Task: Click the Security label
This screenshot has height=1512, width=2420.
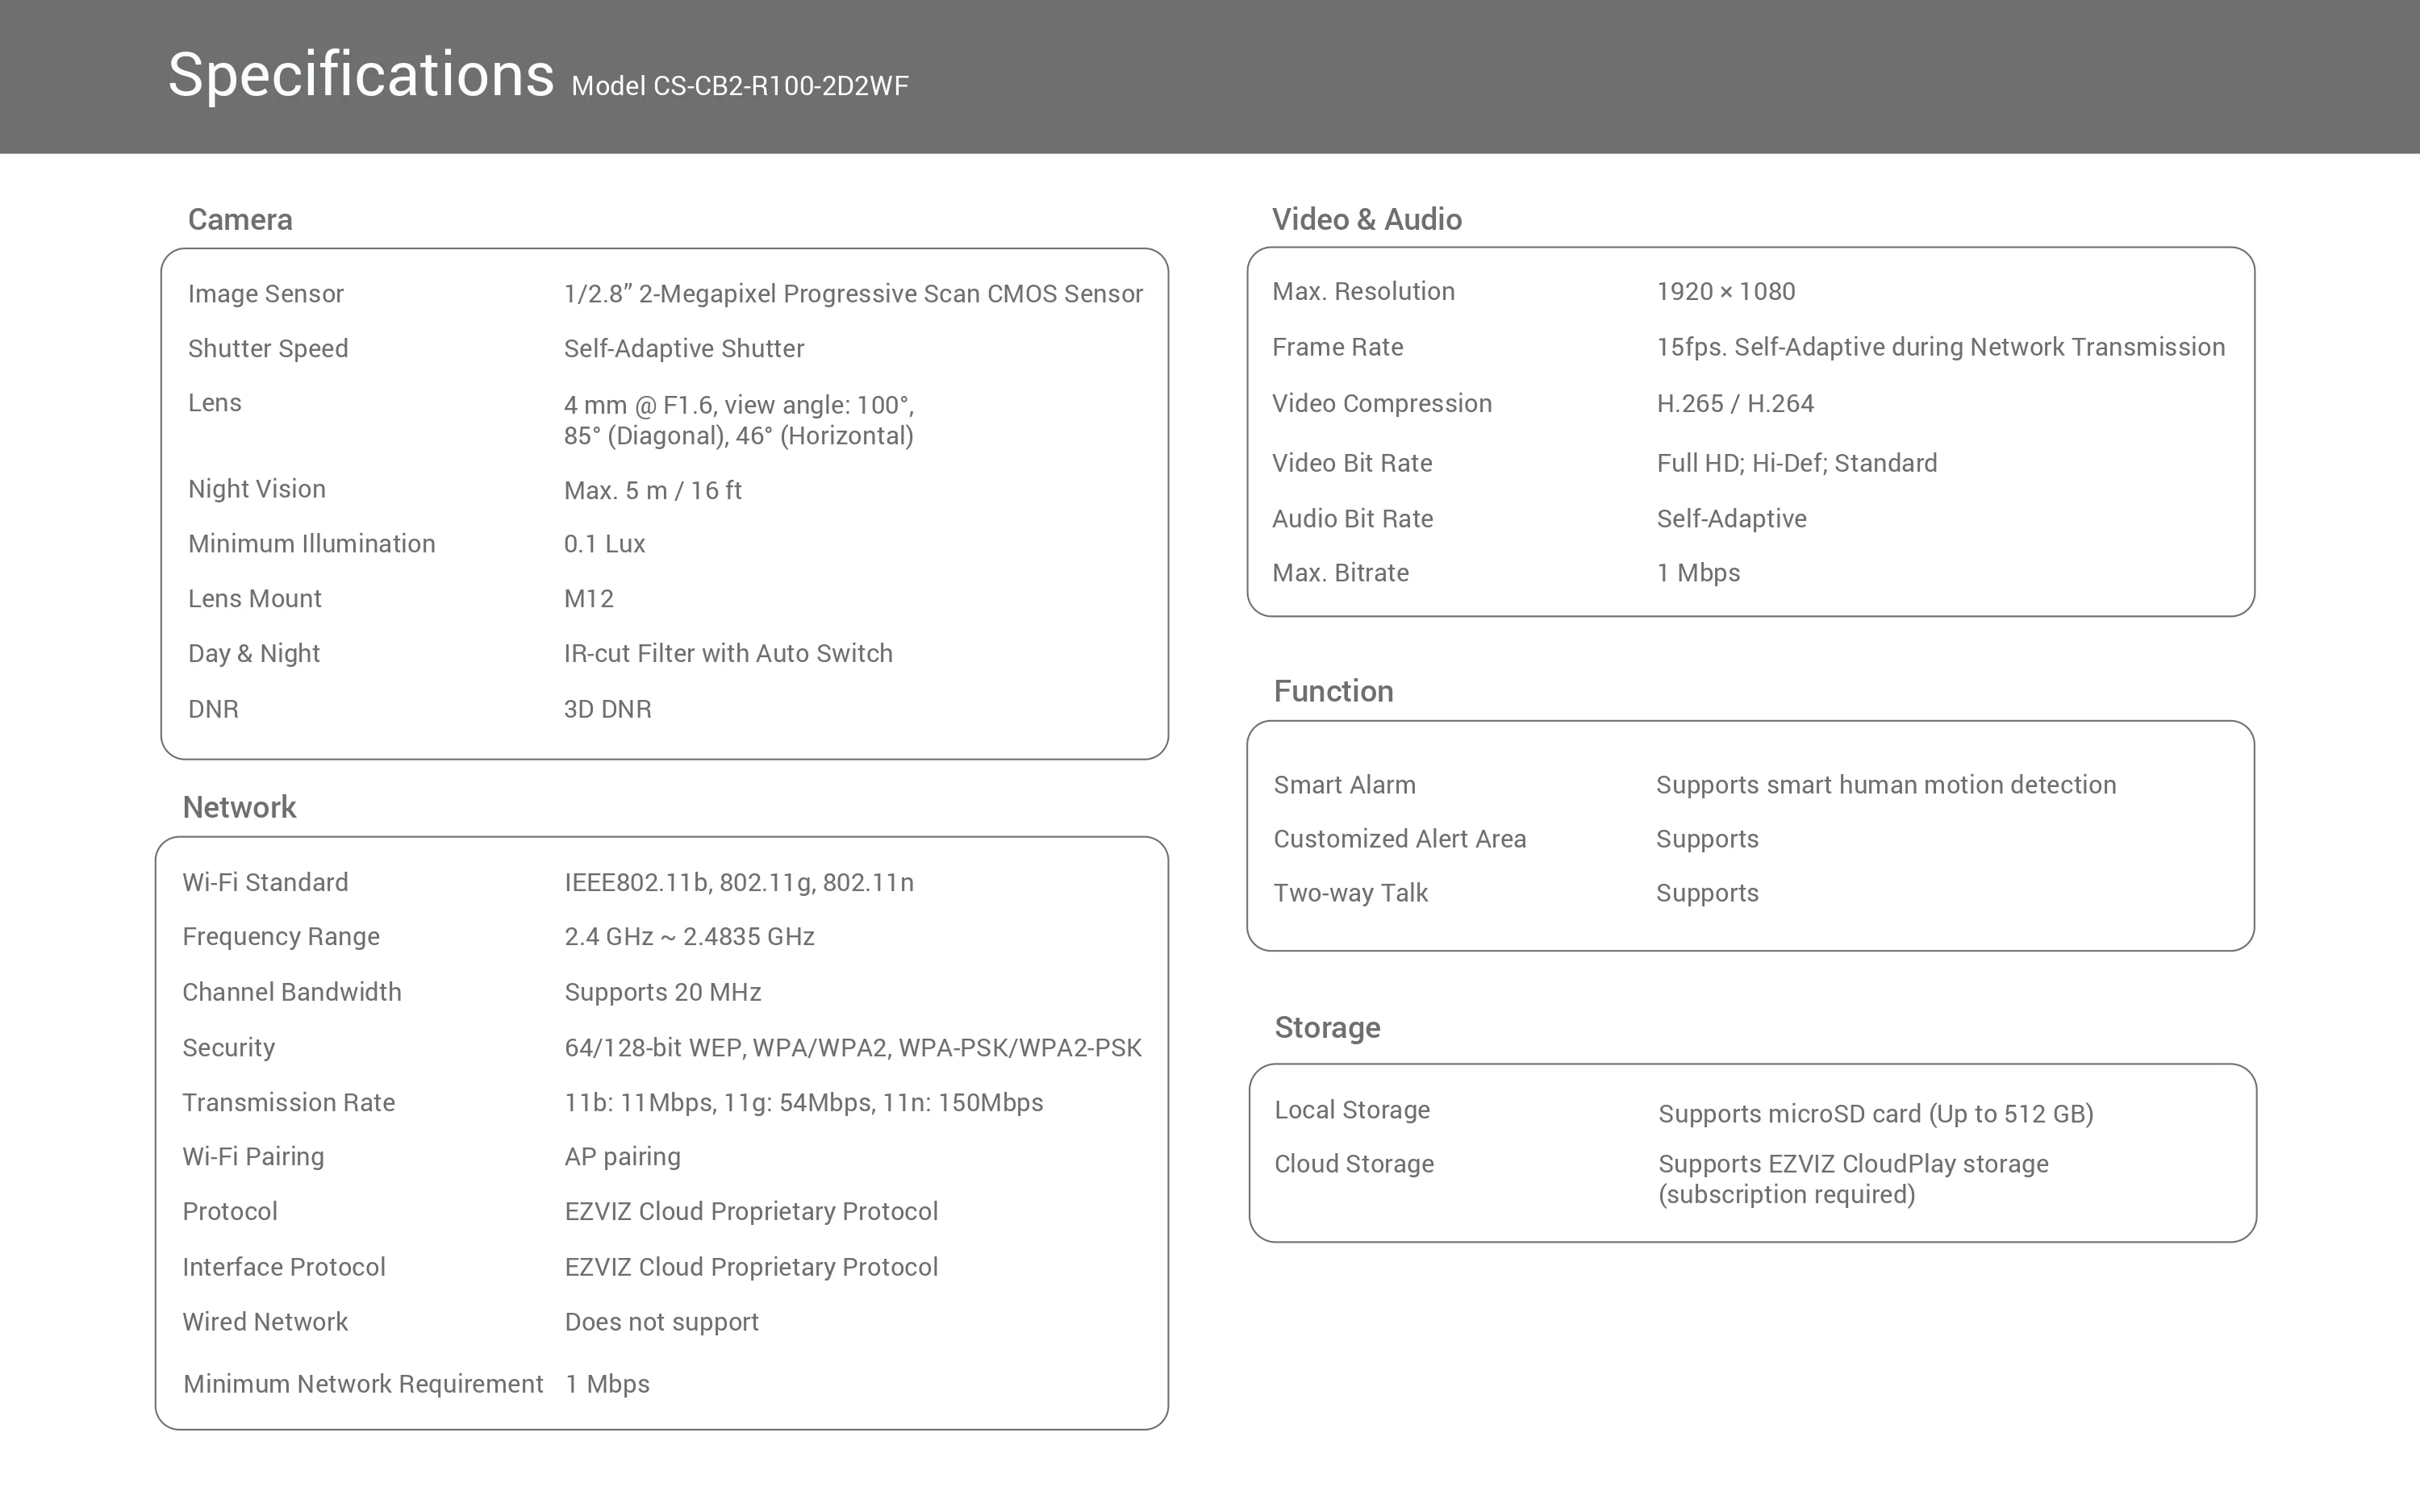Action: pyautogui.click(x=229, y=1048)
